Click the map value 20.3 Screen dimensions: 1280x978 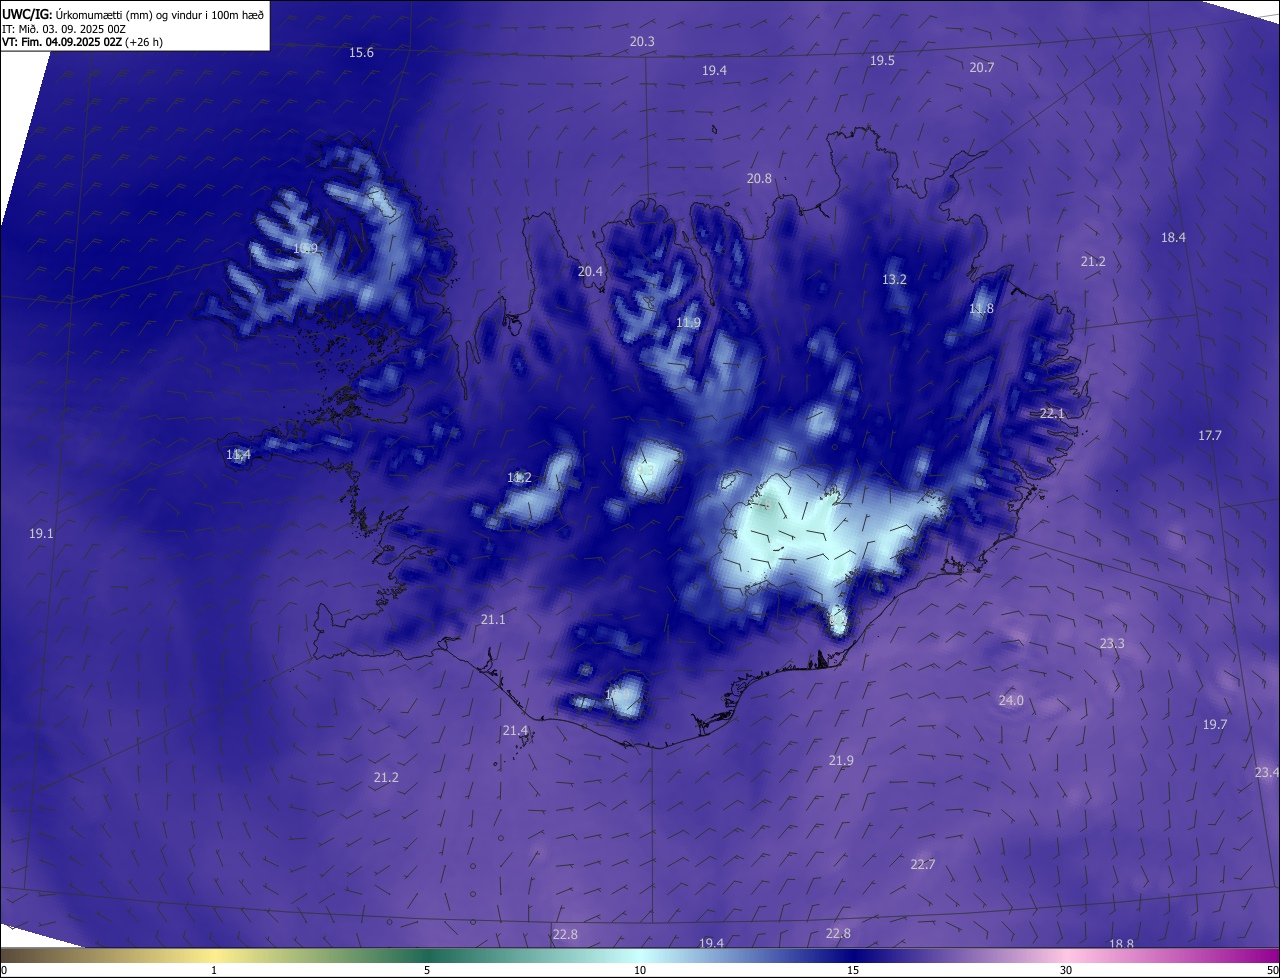tap(642, 41)
